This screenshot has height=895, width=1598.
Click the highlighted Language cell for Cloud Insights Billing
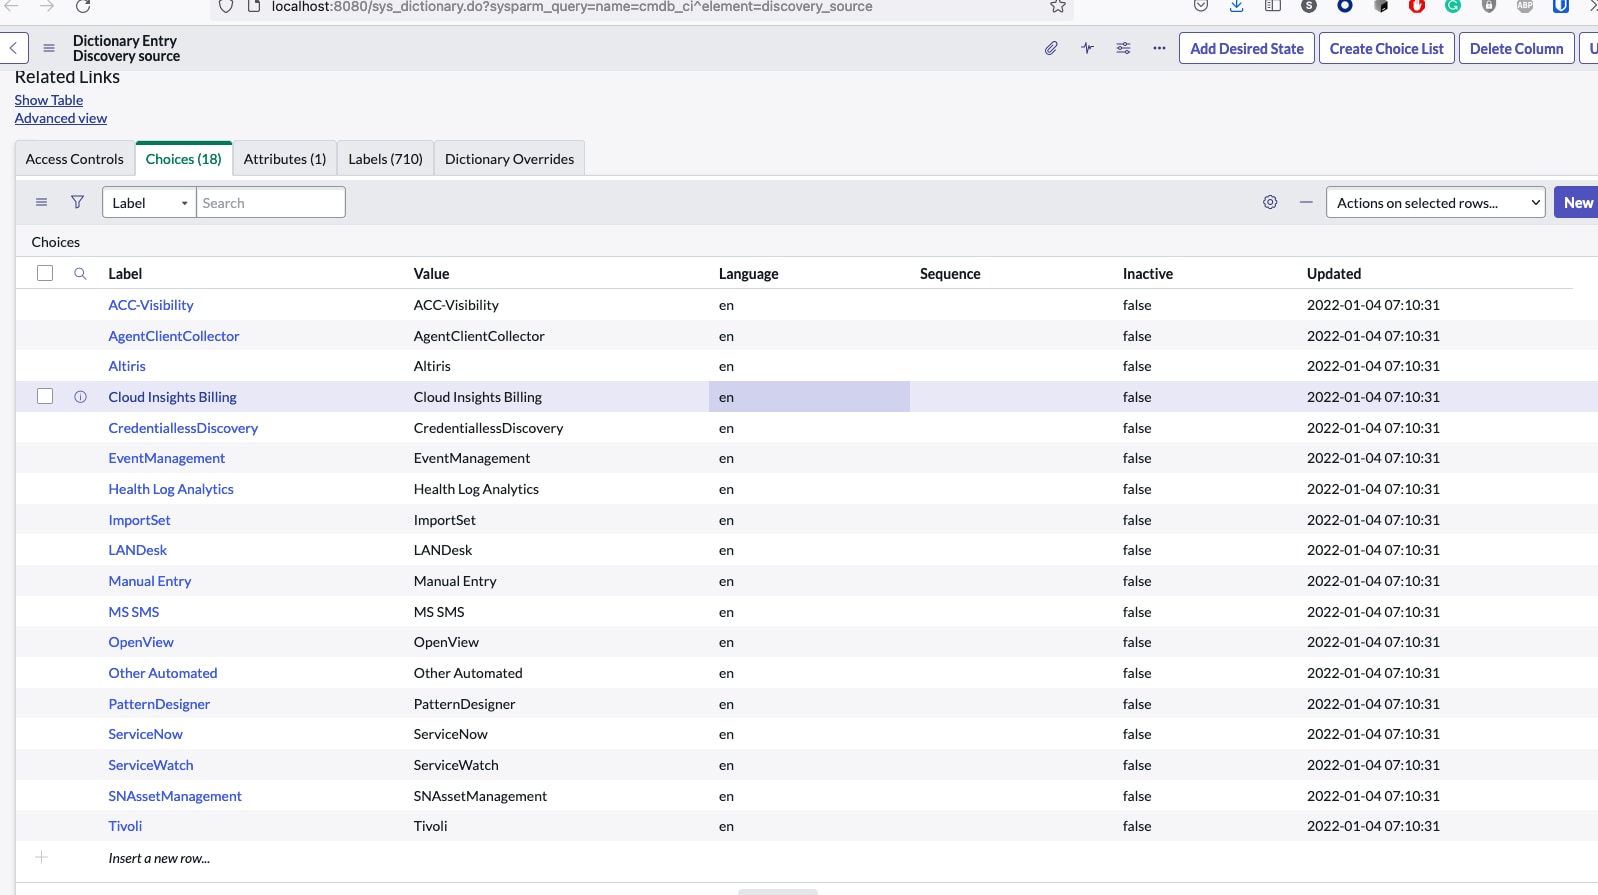(809, 397)
